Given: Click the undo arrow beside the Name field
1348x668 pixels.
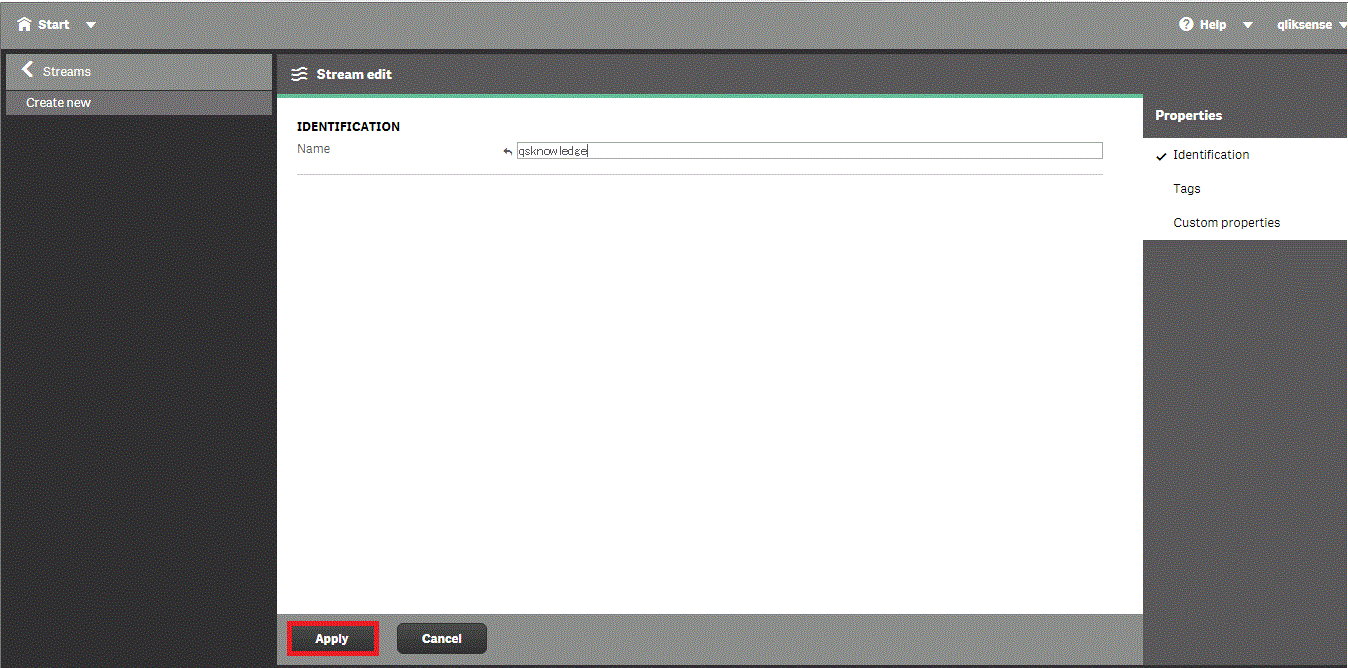Looking at the screenshot, I should pos(507,152).
